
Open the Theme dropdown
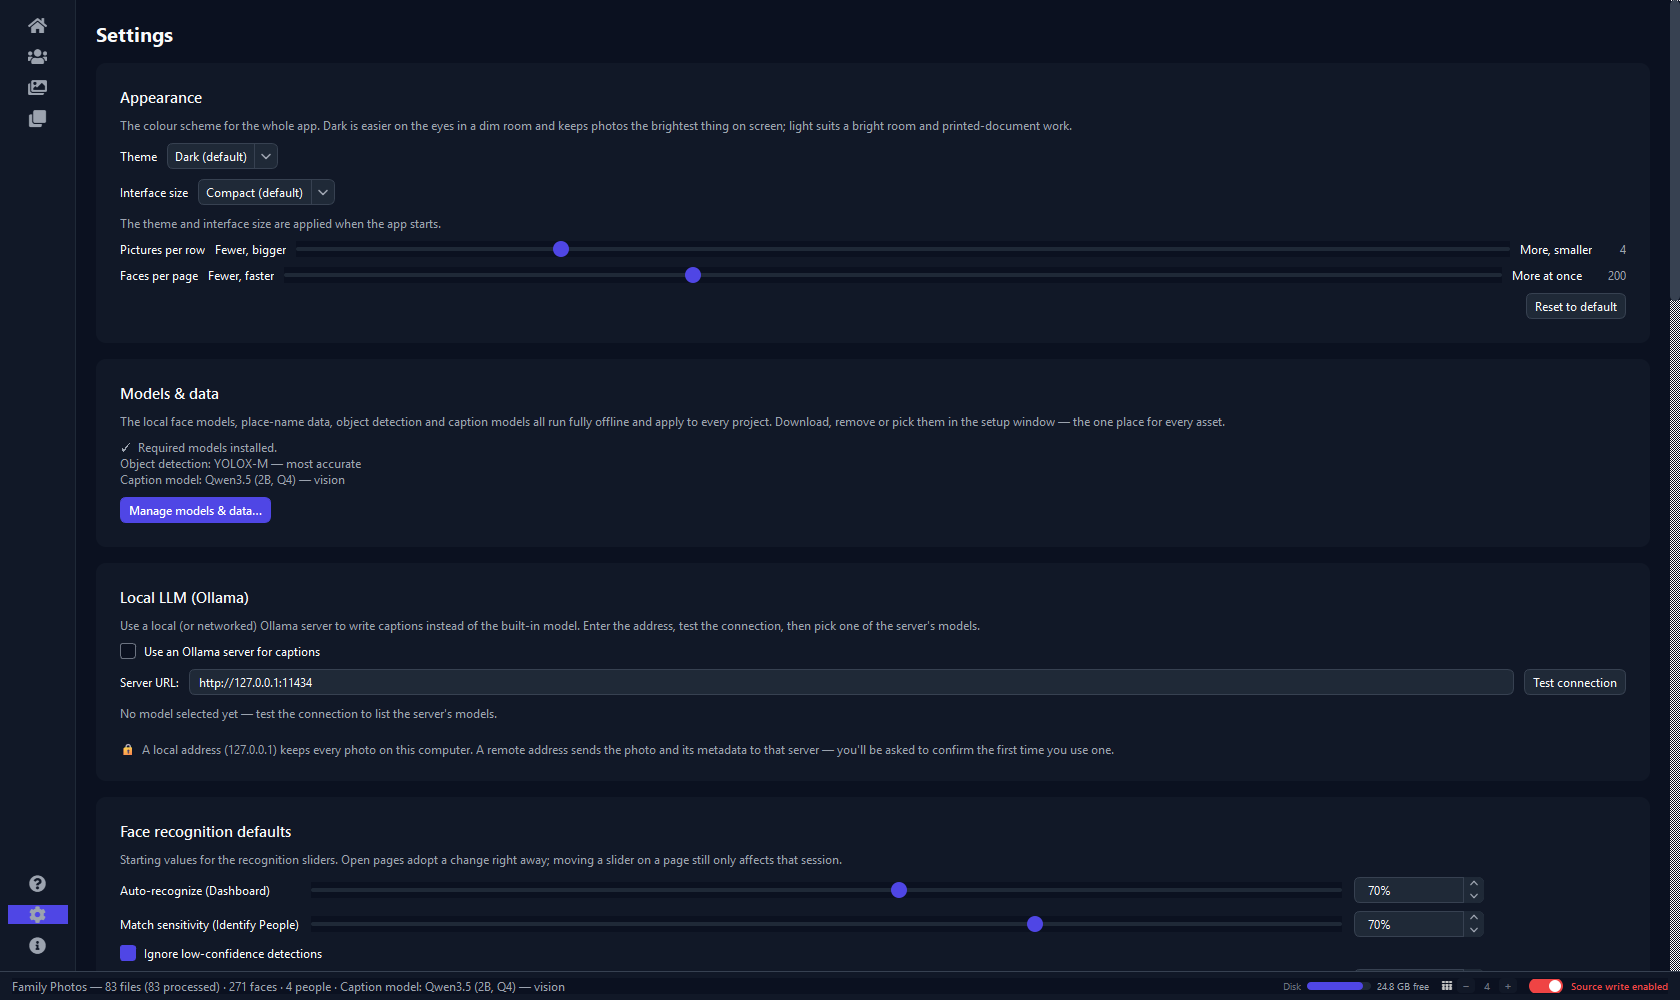point(222,157)
